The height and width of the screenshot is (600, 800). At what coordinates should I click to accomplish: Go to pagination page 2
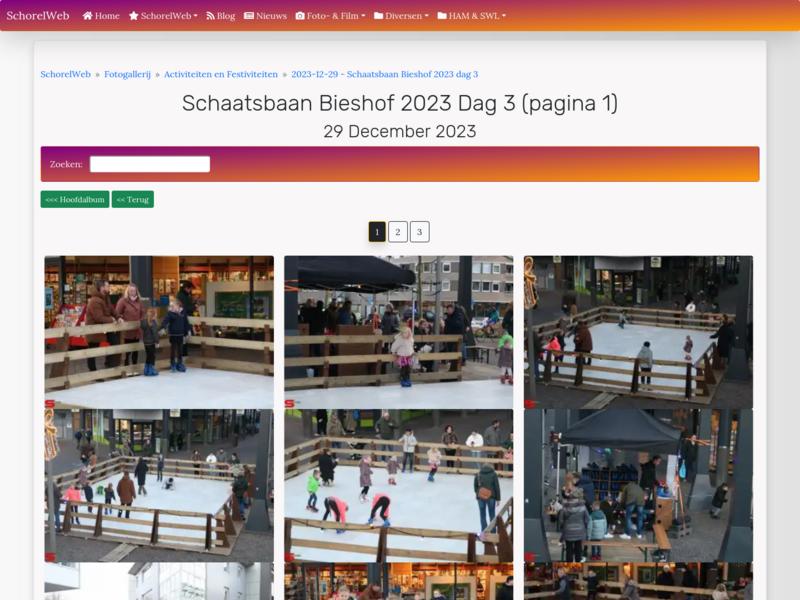398,232
